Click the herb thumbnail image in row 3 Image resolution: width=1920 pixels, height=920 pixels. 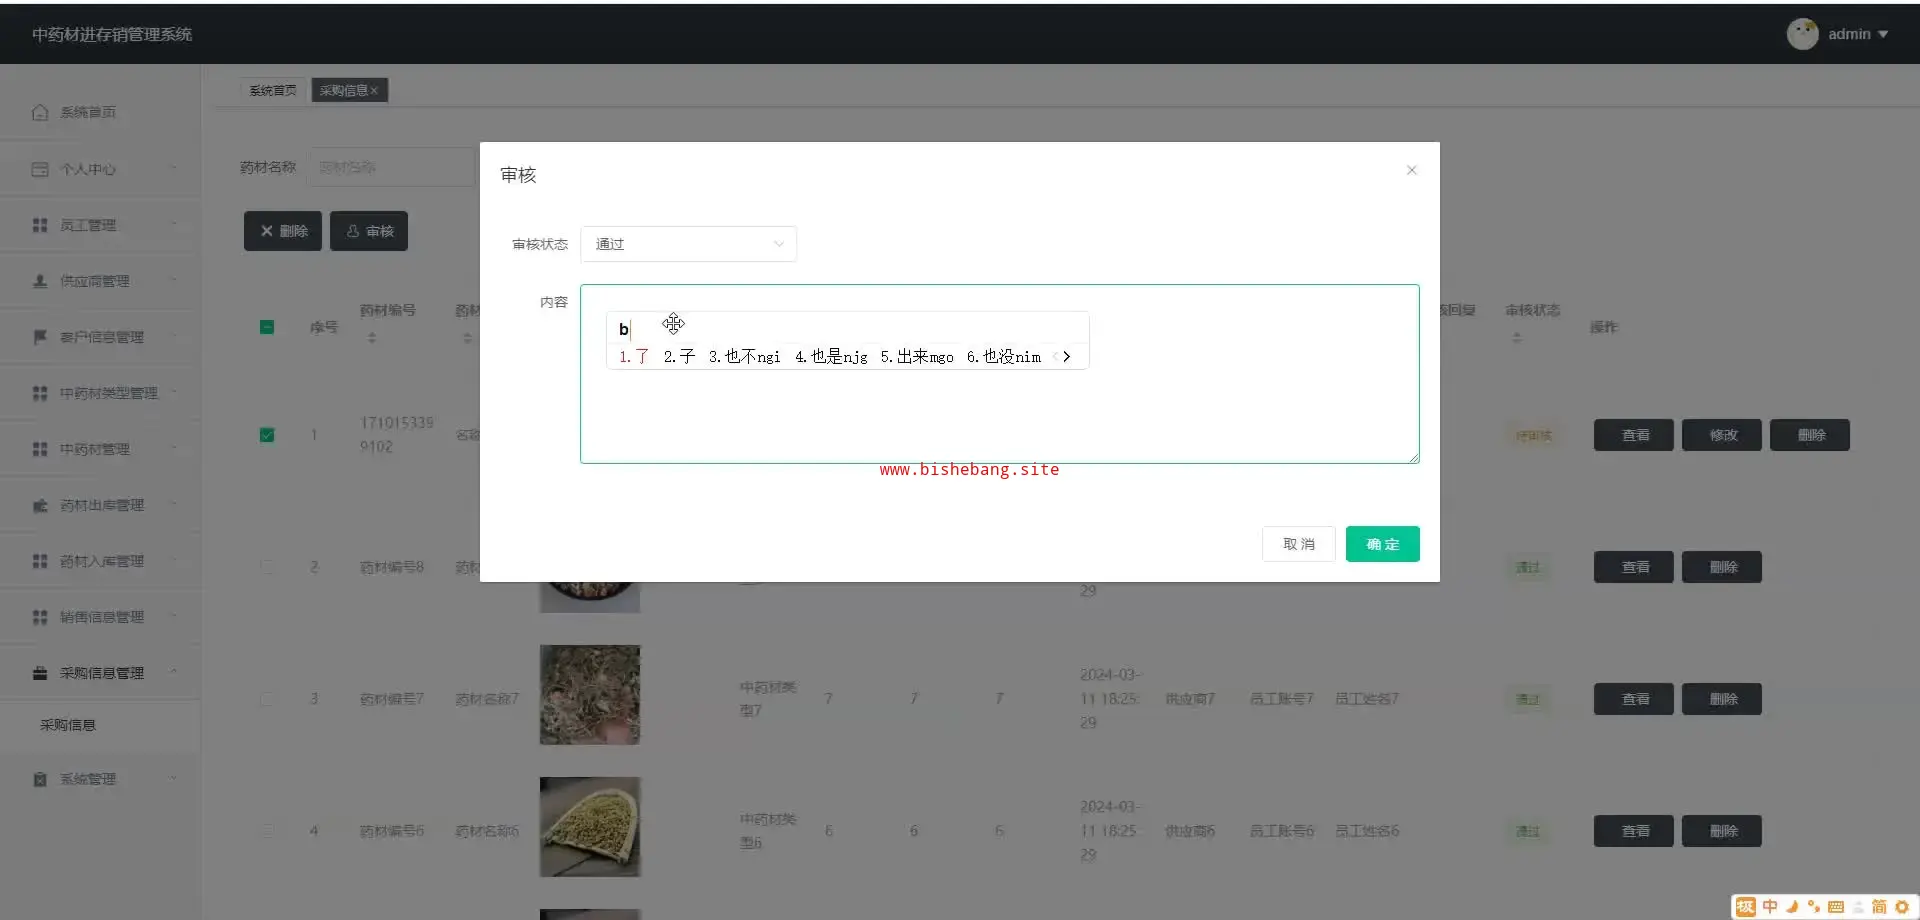click(590, 695)
